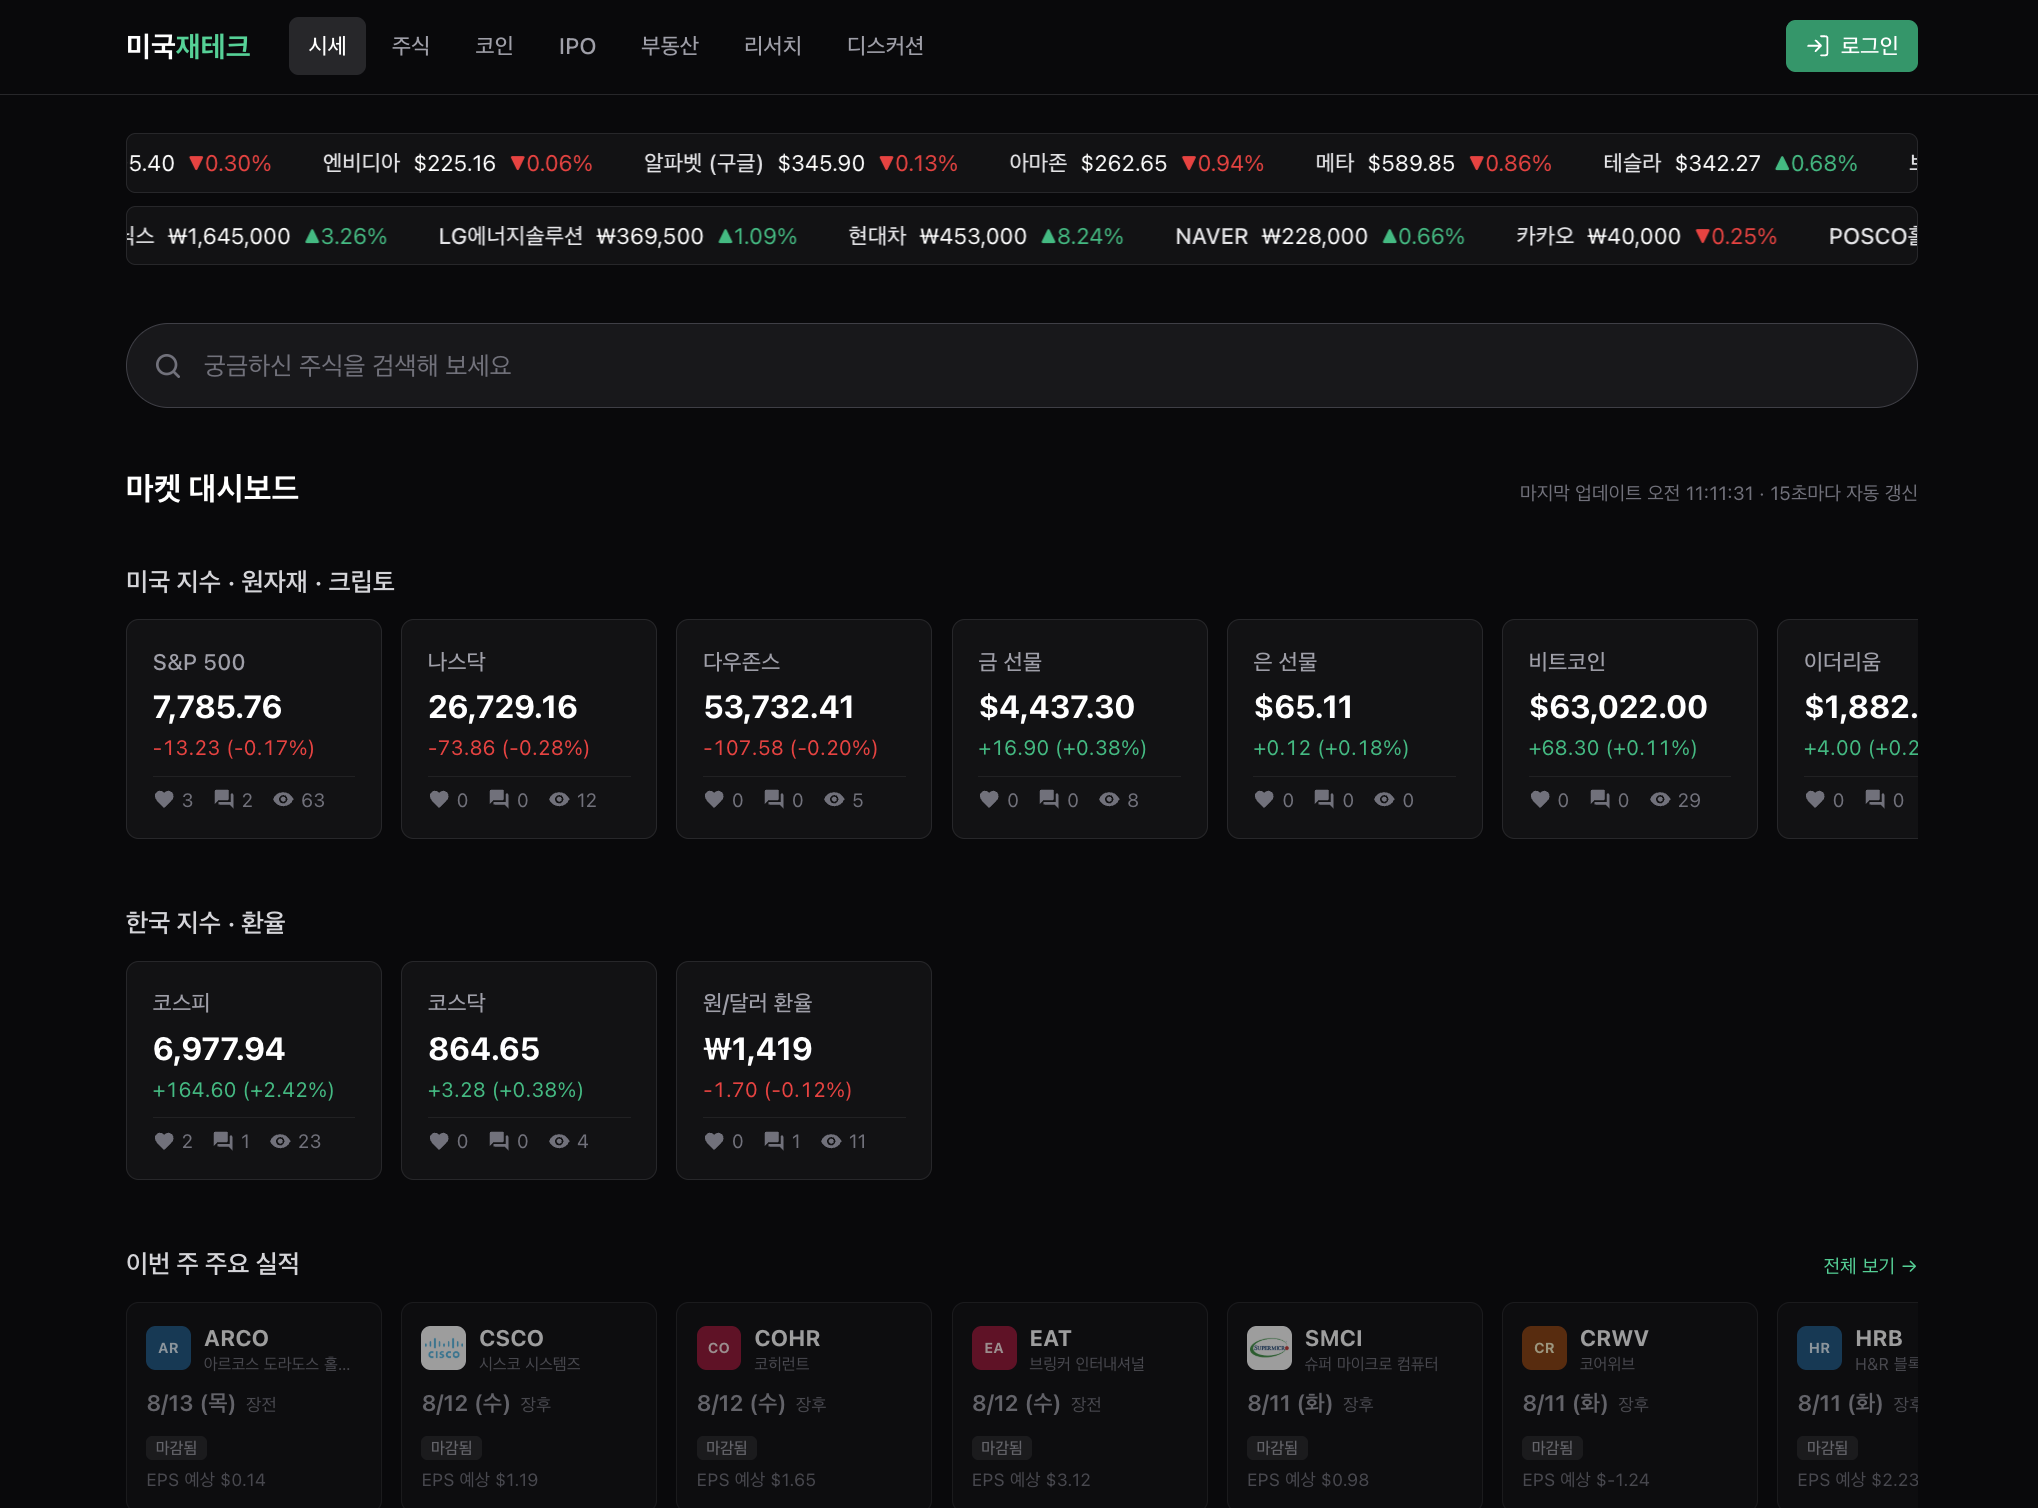Open the 주식 menu
2038x1508 pixels.
[x=410, y=46]
